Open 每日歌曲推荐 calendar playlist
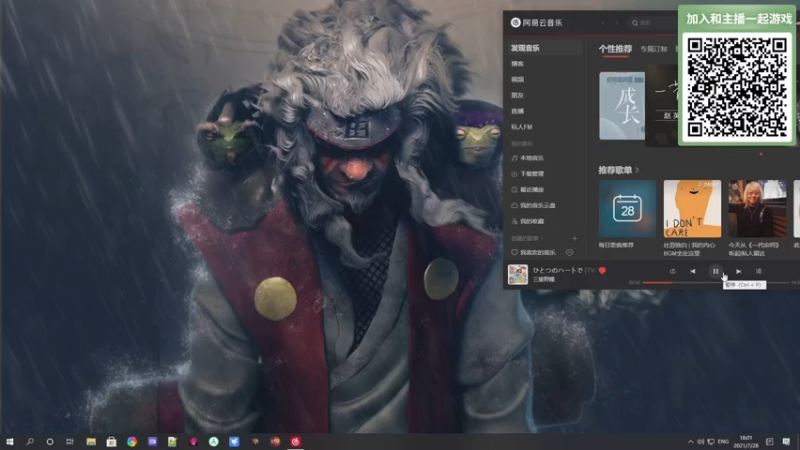 point(627,209)
